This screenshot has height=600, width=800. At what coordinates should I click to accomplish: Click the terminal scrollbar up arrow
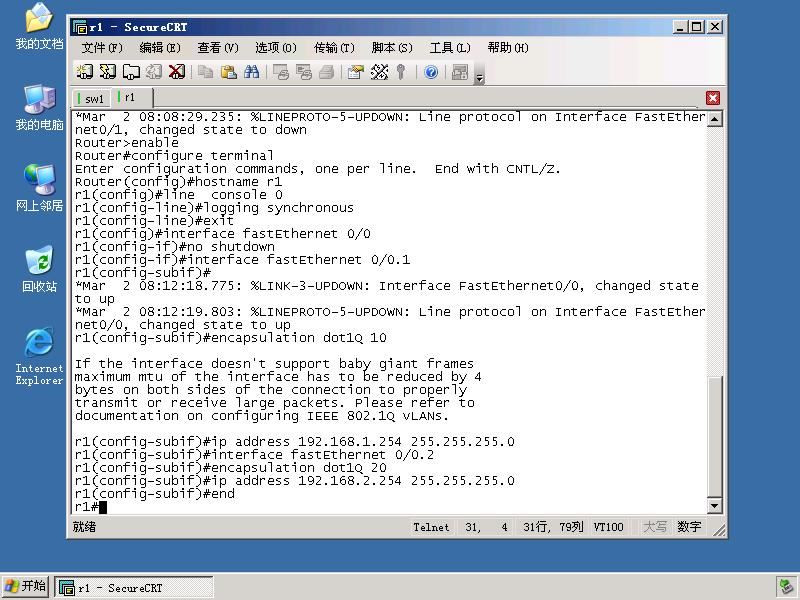tap(715, 119)
